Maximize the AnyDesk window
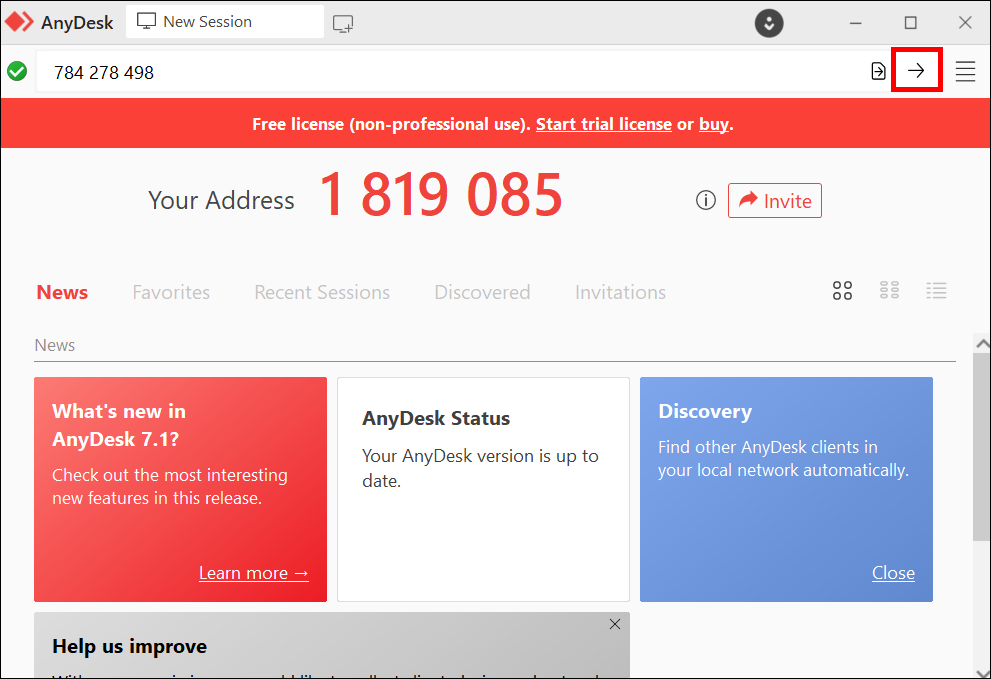This screenshot has width=991, height=679. click(x=910, y=23)
